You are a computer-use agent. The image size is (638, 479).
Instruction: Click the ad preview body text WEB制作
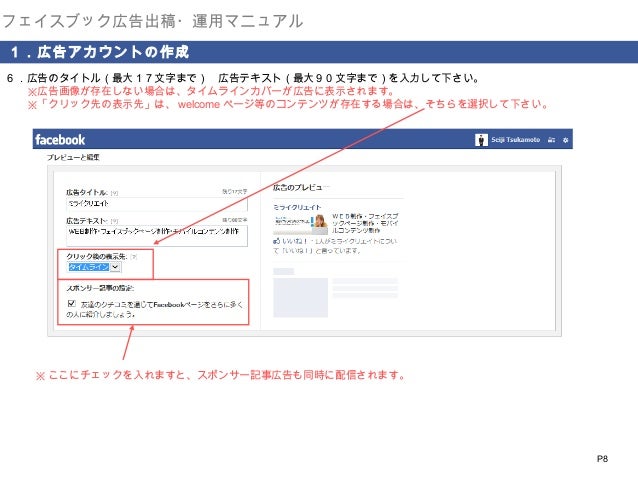(x=365, y=223)
